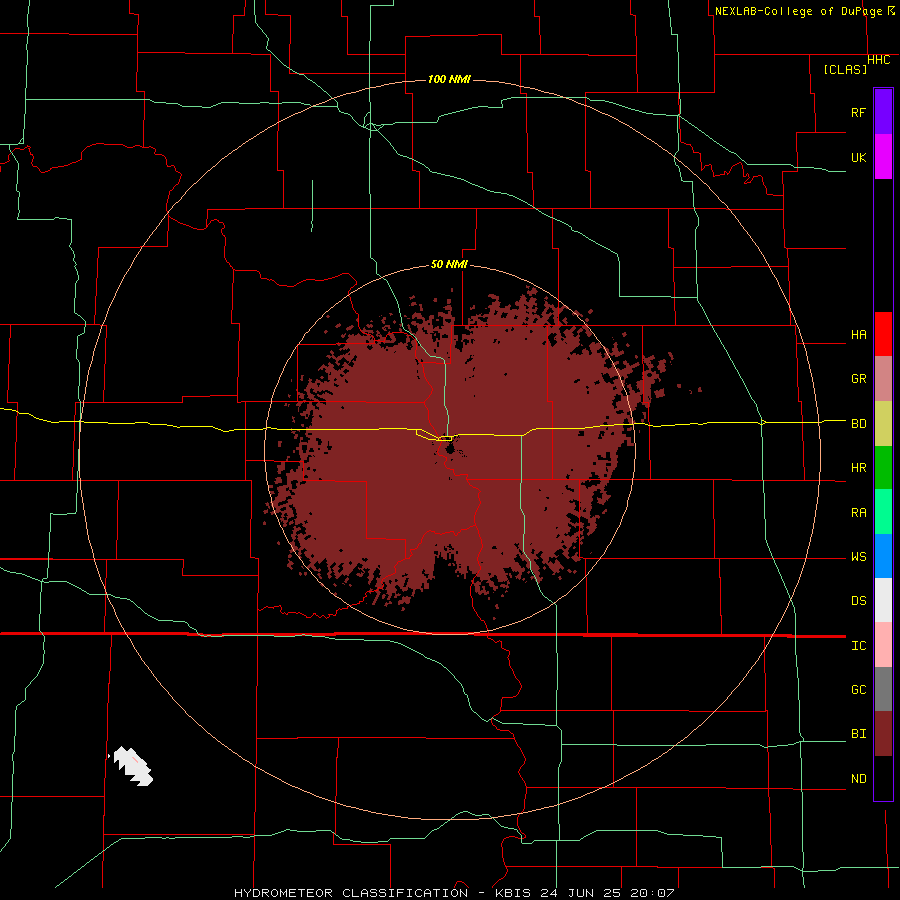Click the IC legend label

point(858,646)
